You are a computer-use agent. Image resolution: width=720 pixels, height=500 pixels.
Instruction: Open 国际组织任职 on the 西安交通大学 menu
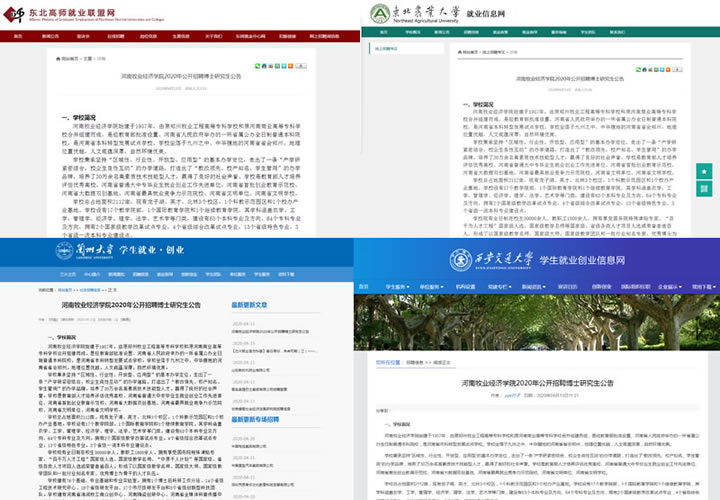[x=636, y=287]
